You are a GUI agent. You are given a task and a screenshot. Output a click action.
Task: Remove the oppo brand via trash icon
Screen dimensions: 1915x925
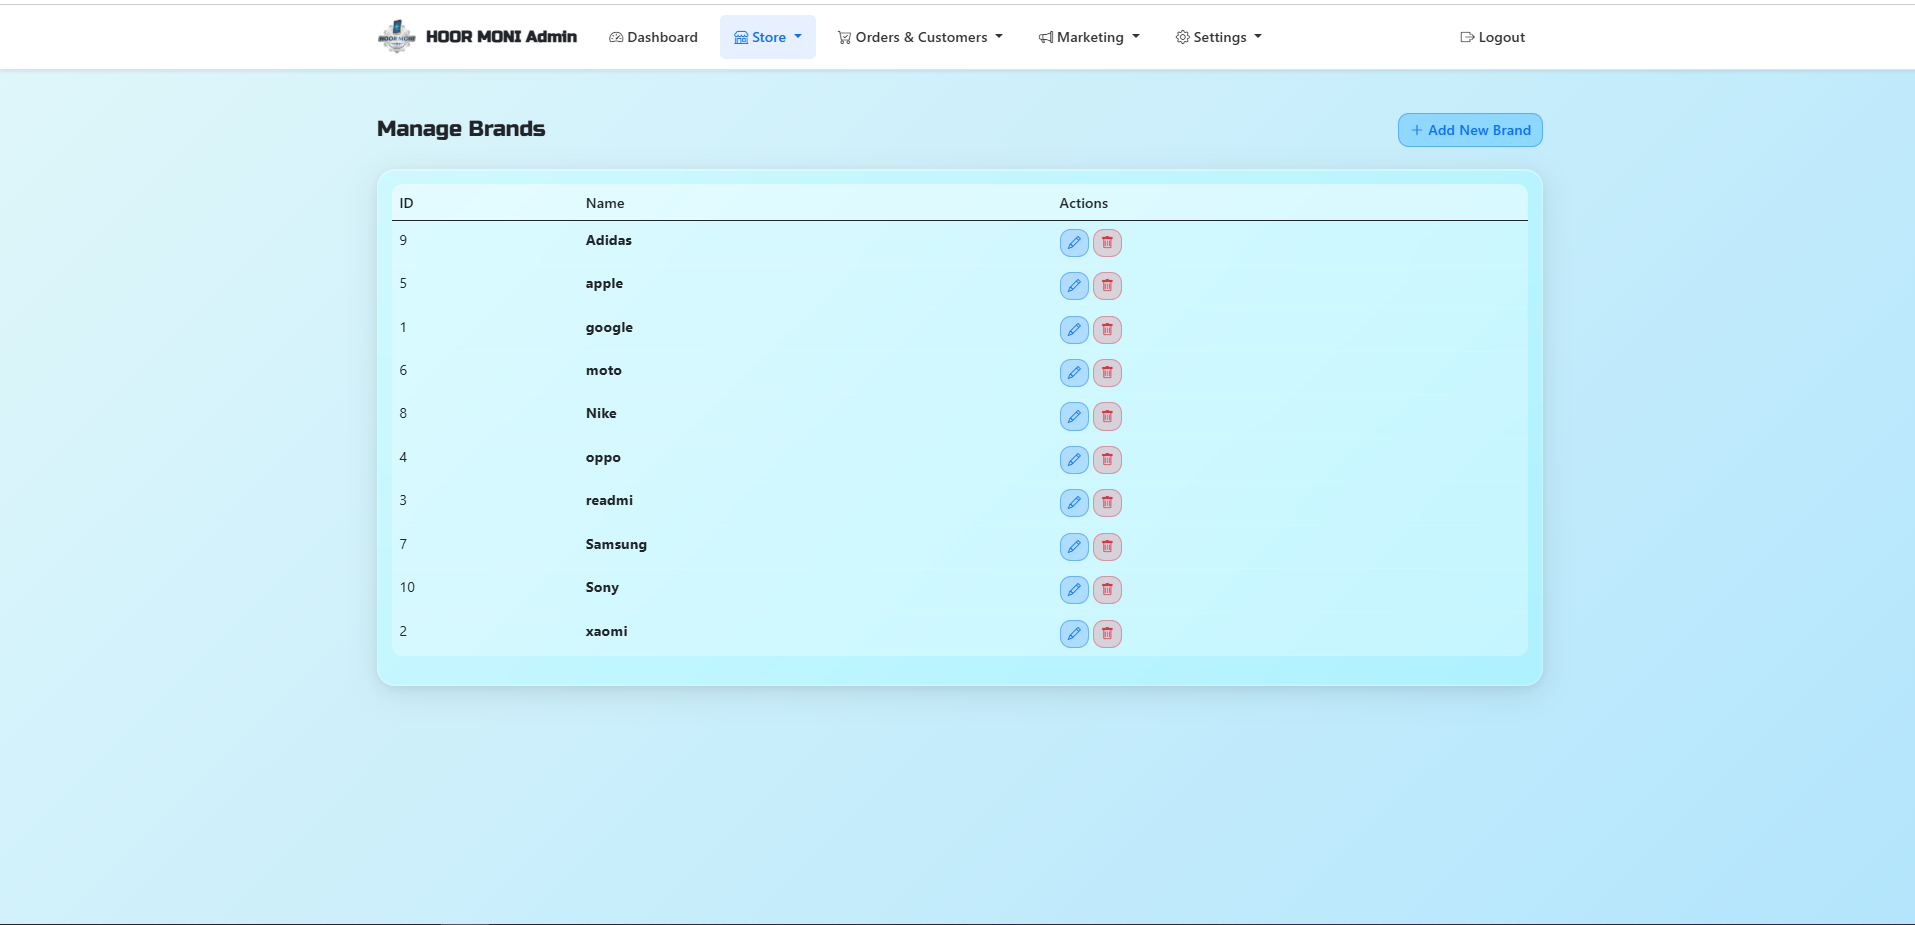(1107, 460)
